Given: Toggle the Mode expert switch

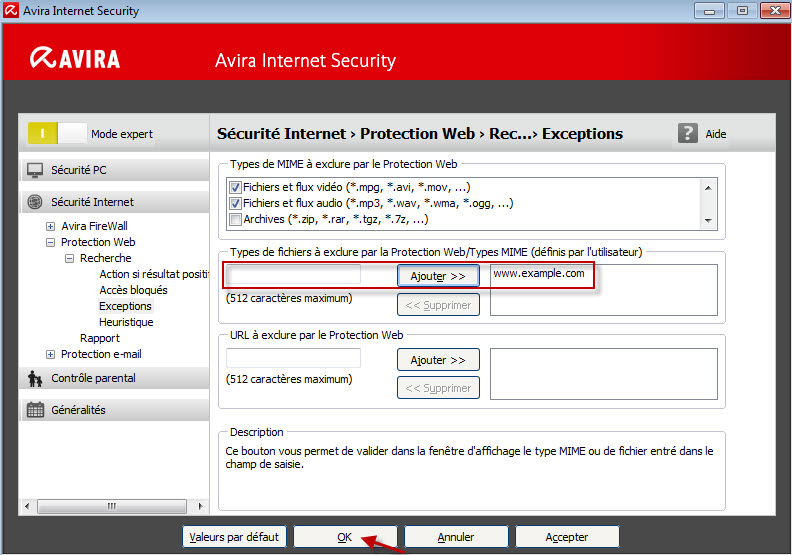Looking at the screenshot, I should pos(57,134).
